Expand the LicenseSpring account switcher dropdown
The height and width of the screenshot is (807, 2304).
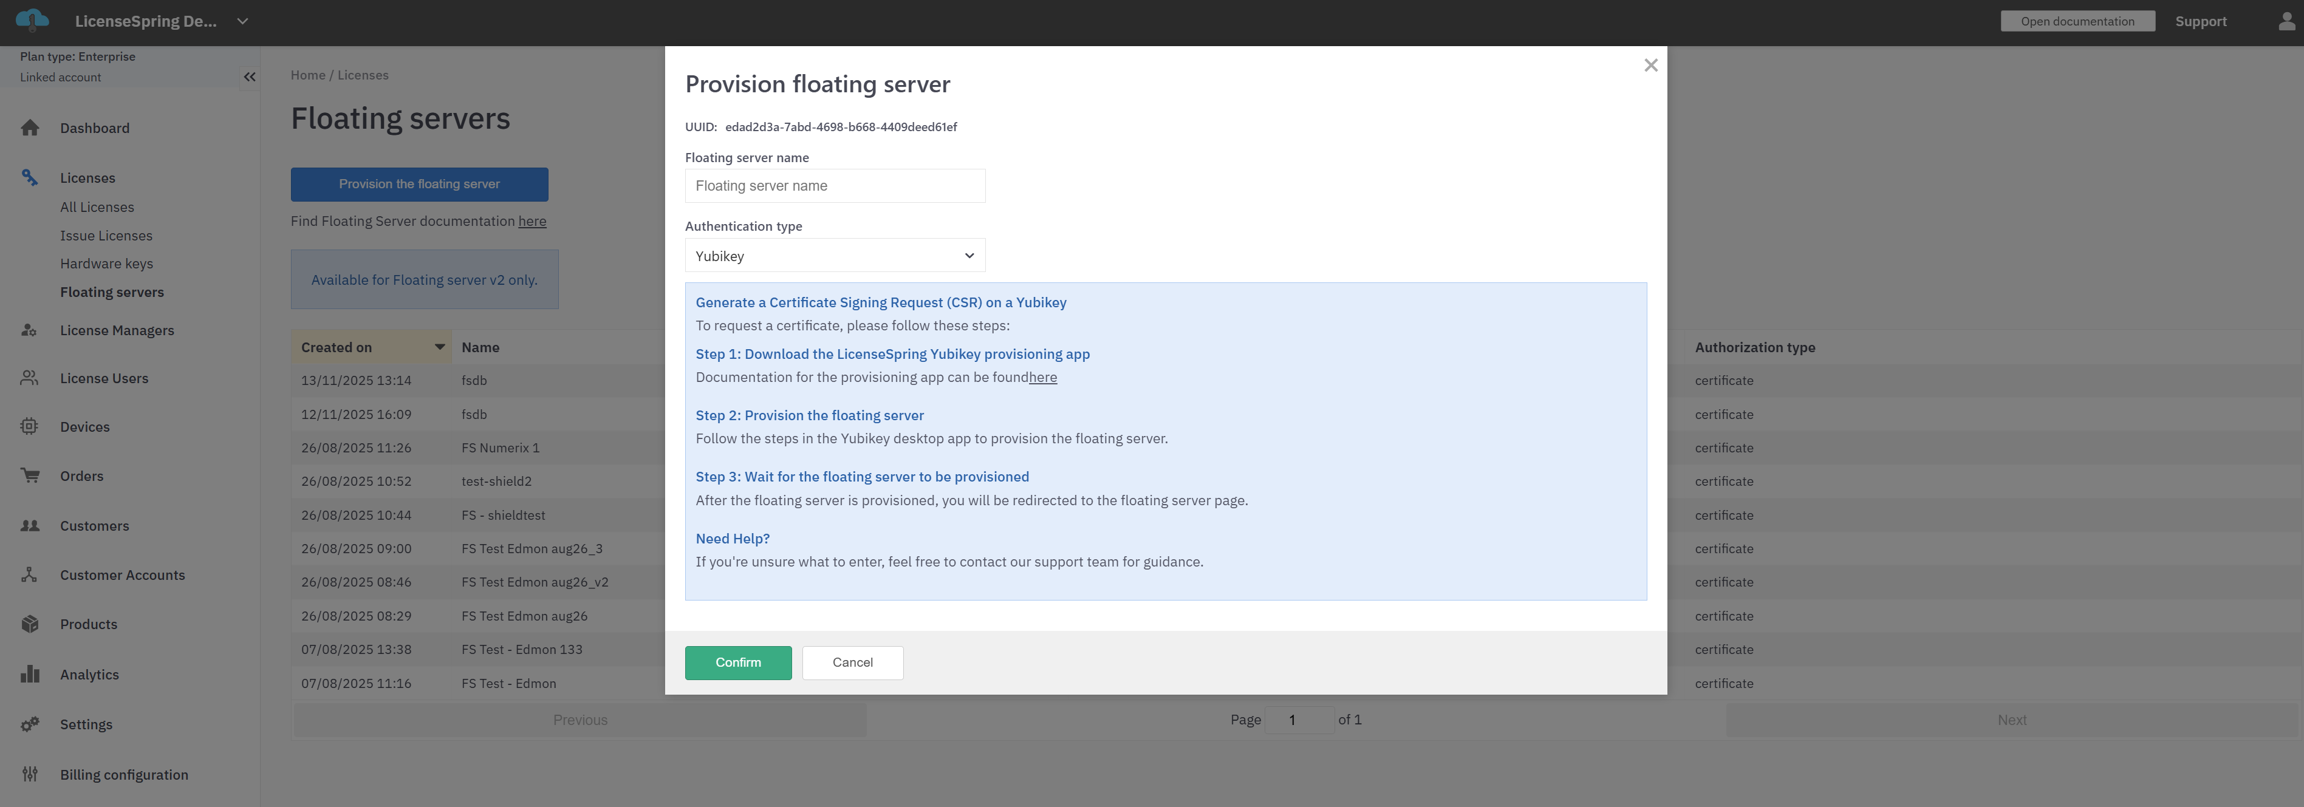tap(242, 21)
